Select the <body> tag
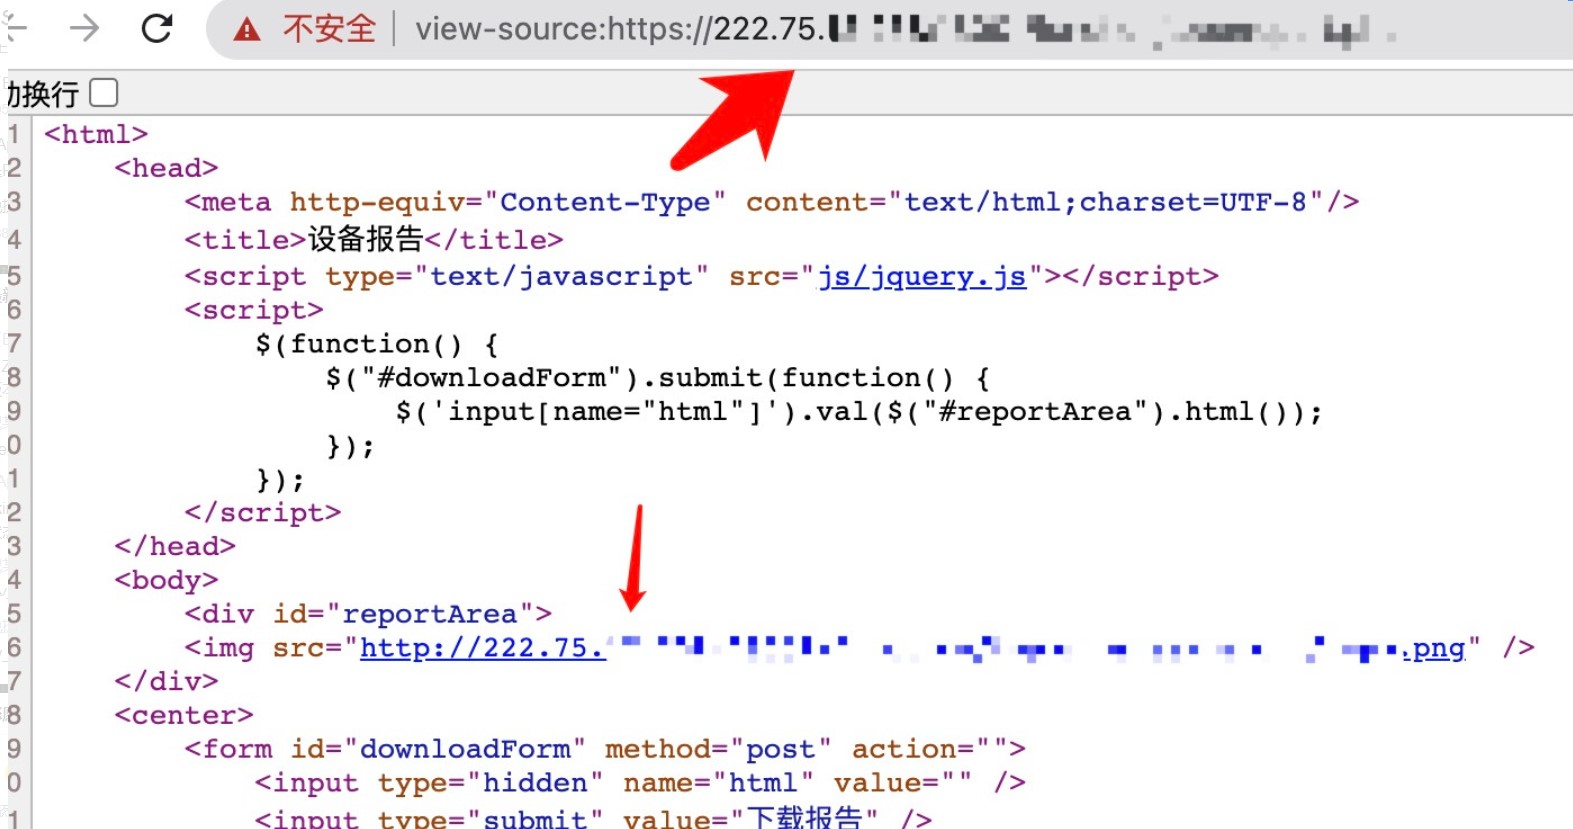This screenshot has width=1573, height=829. point(166,580)
